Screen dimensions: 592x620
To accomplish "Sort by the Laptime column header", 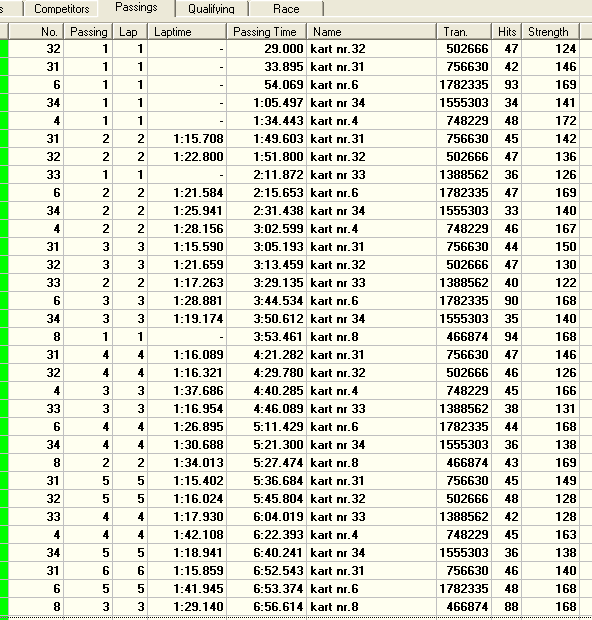I will 187,32.
